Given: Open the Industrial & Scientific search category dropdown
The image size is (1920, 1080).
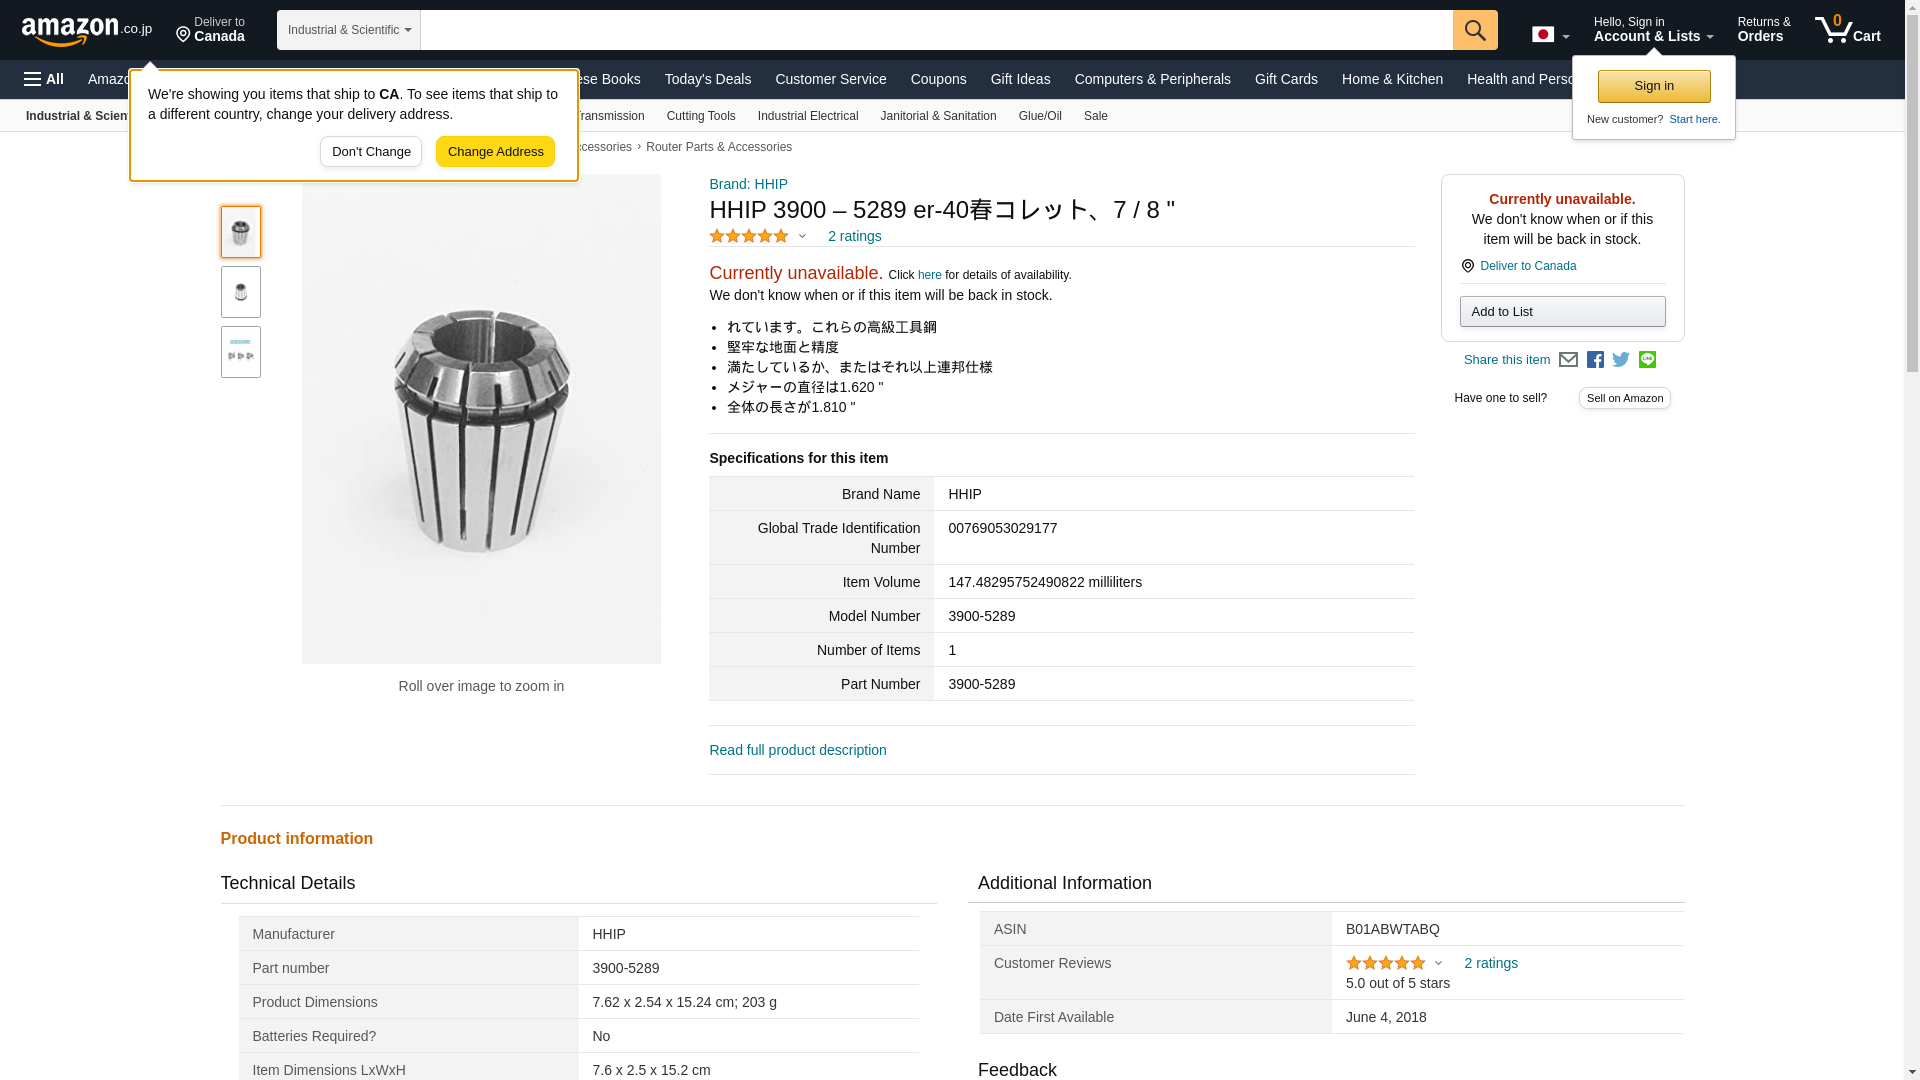Looking at the screenshot, I should point(348,30).
